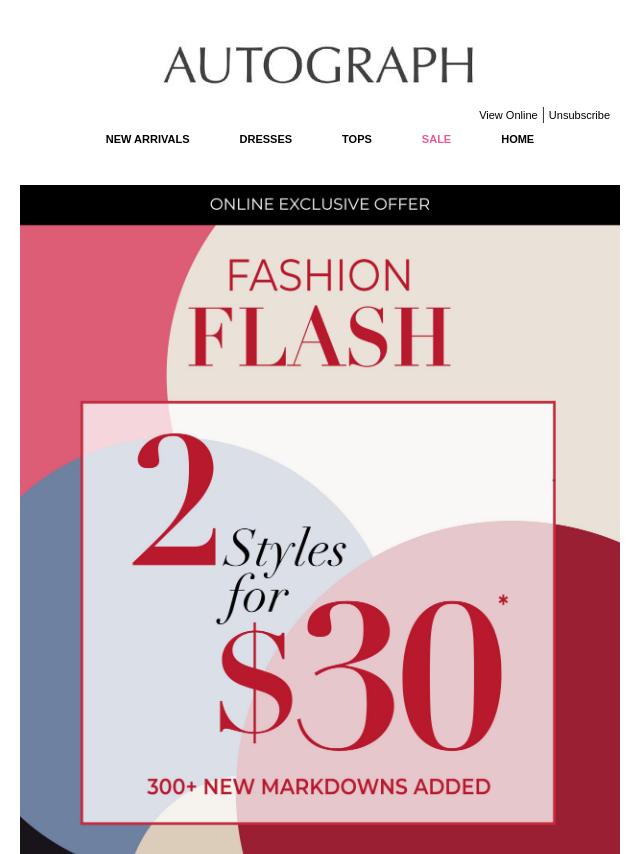
Task: Open the pink SALE link
Action: click(436, 139)
